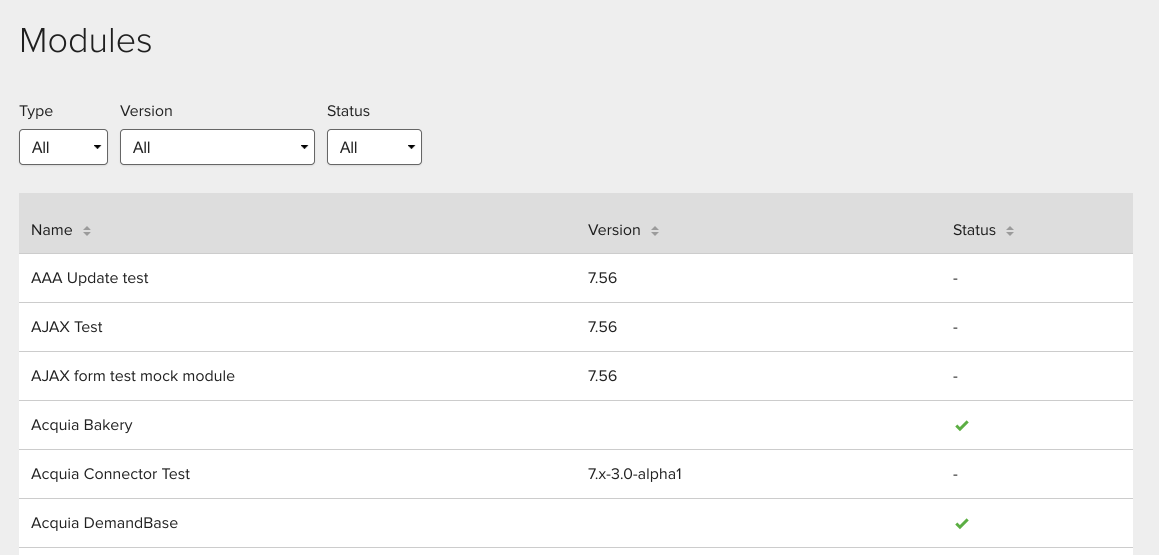Click the AAA Update test status dash
Viewport: 1159px width, 555px height.
[955, 279]
